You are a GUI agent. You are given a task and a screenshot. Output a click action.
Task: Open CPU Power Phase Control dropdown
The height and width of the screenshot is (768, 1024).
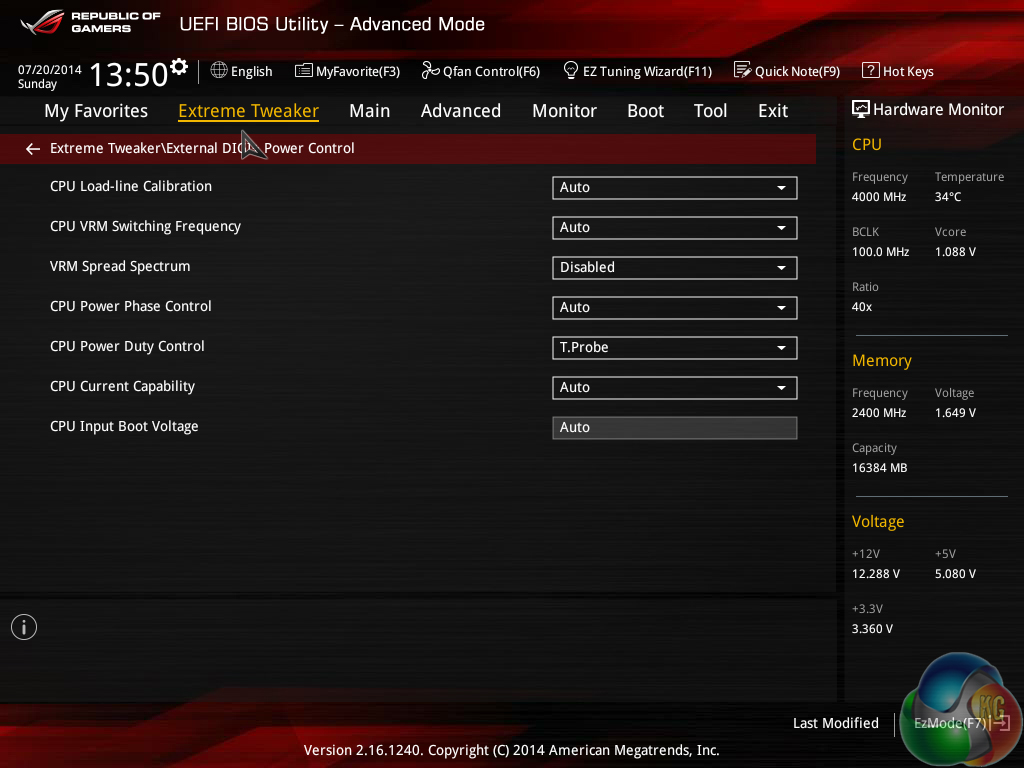coord(675,308)
